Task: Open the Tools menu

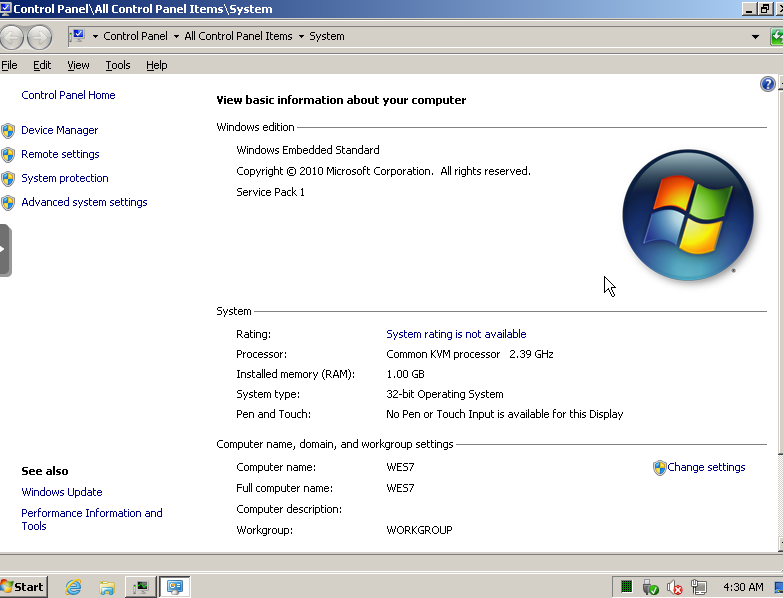Action: [x=118, y=65]
